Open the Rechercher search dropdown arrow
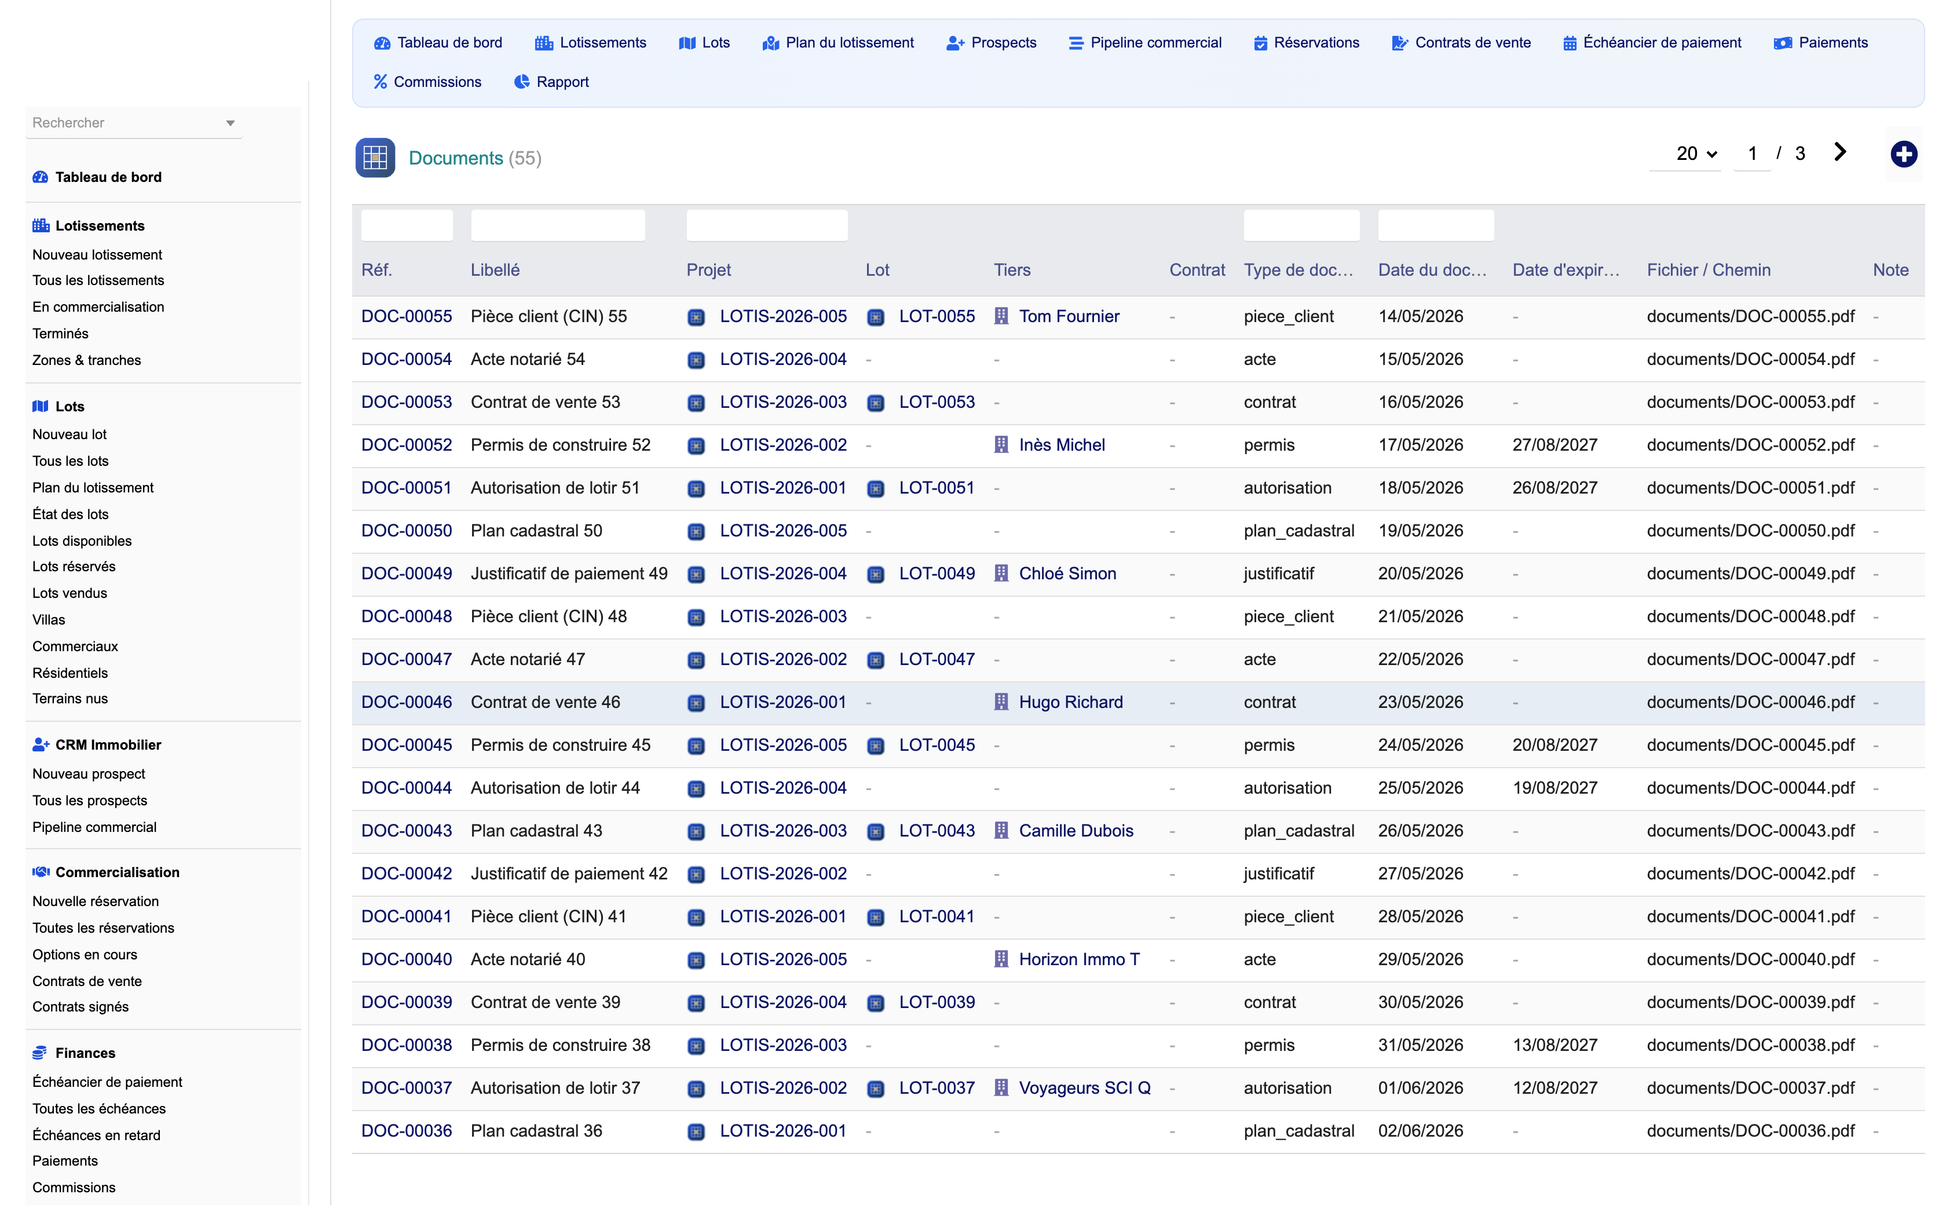 coord(230,123)
